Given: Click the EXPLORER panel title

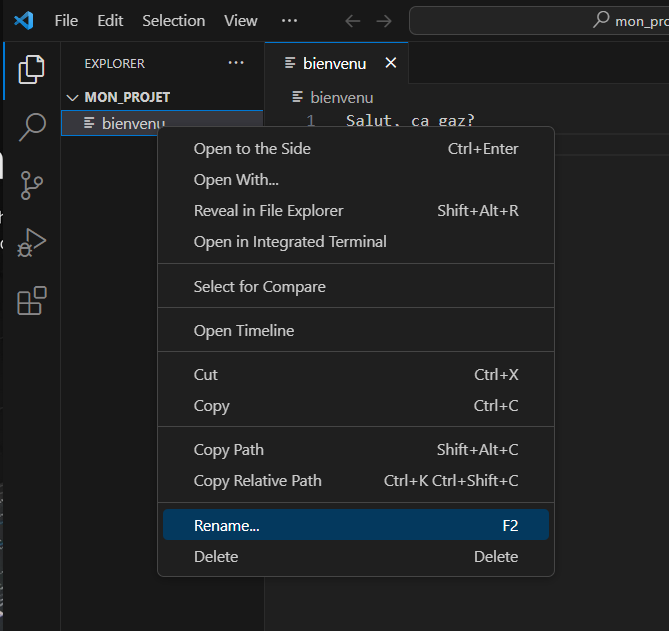Looking at the screenshot, I should [x=114, y=64].
